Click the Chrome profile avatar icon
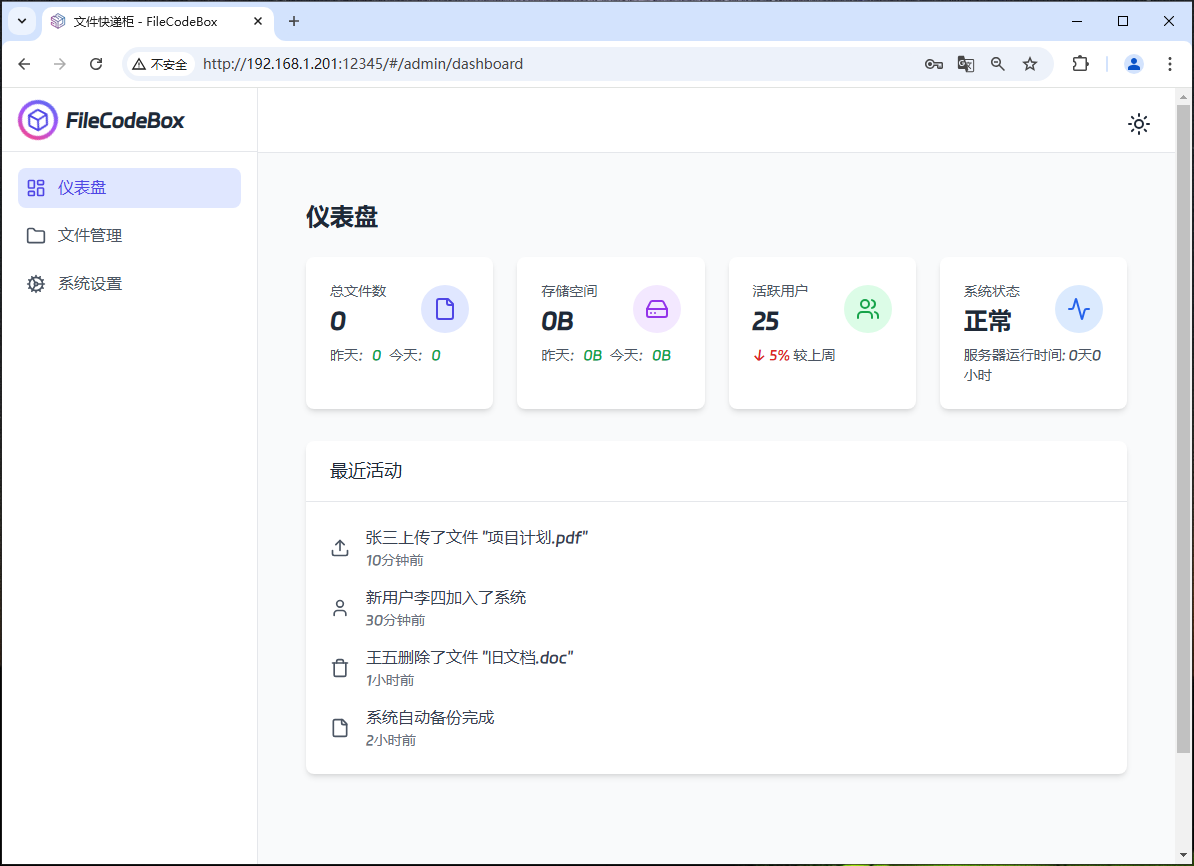The width and height of the screenshot is (1194, 866). point(1133,63)
